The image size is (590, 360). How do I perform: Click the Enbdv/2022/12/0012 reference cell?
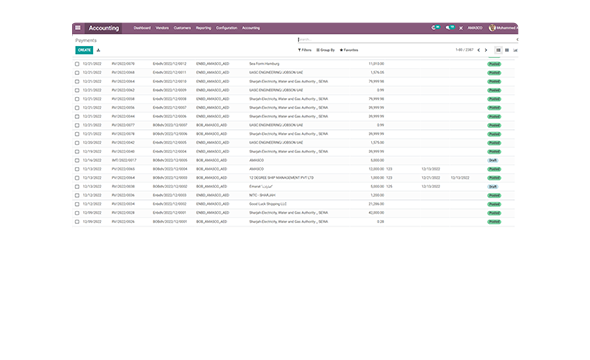pos(169,64)
